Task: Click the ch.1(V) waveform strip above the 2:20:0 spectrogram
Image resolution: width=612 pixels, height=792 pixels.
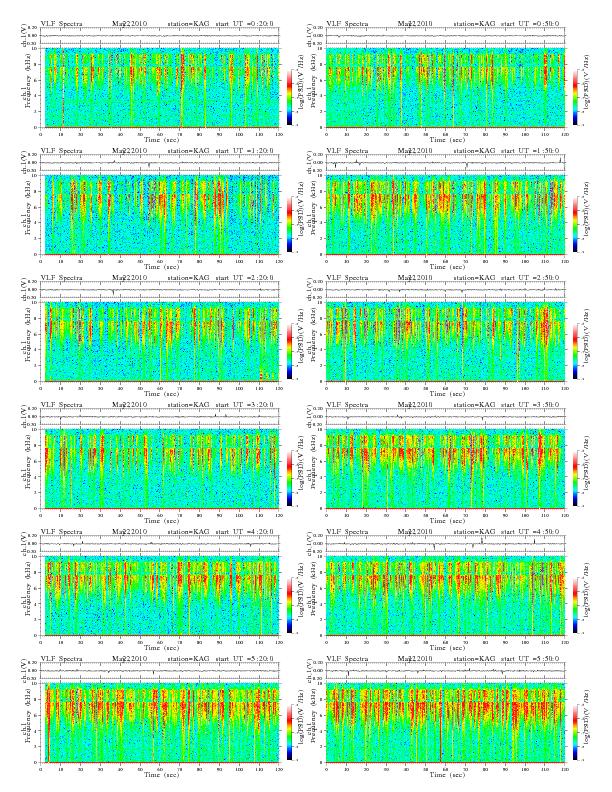Action: tap(160, 290)
